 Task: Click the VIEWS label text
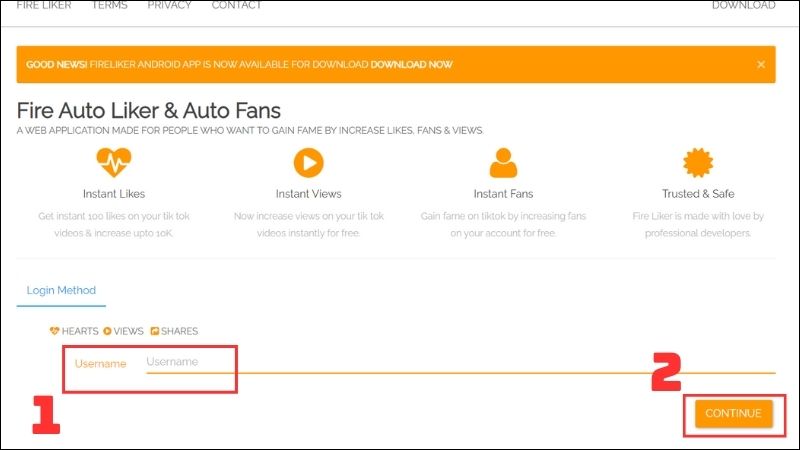pos(128,331)
